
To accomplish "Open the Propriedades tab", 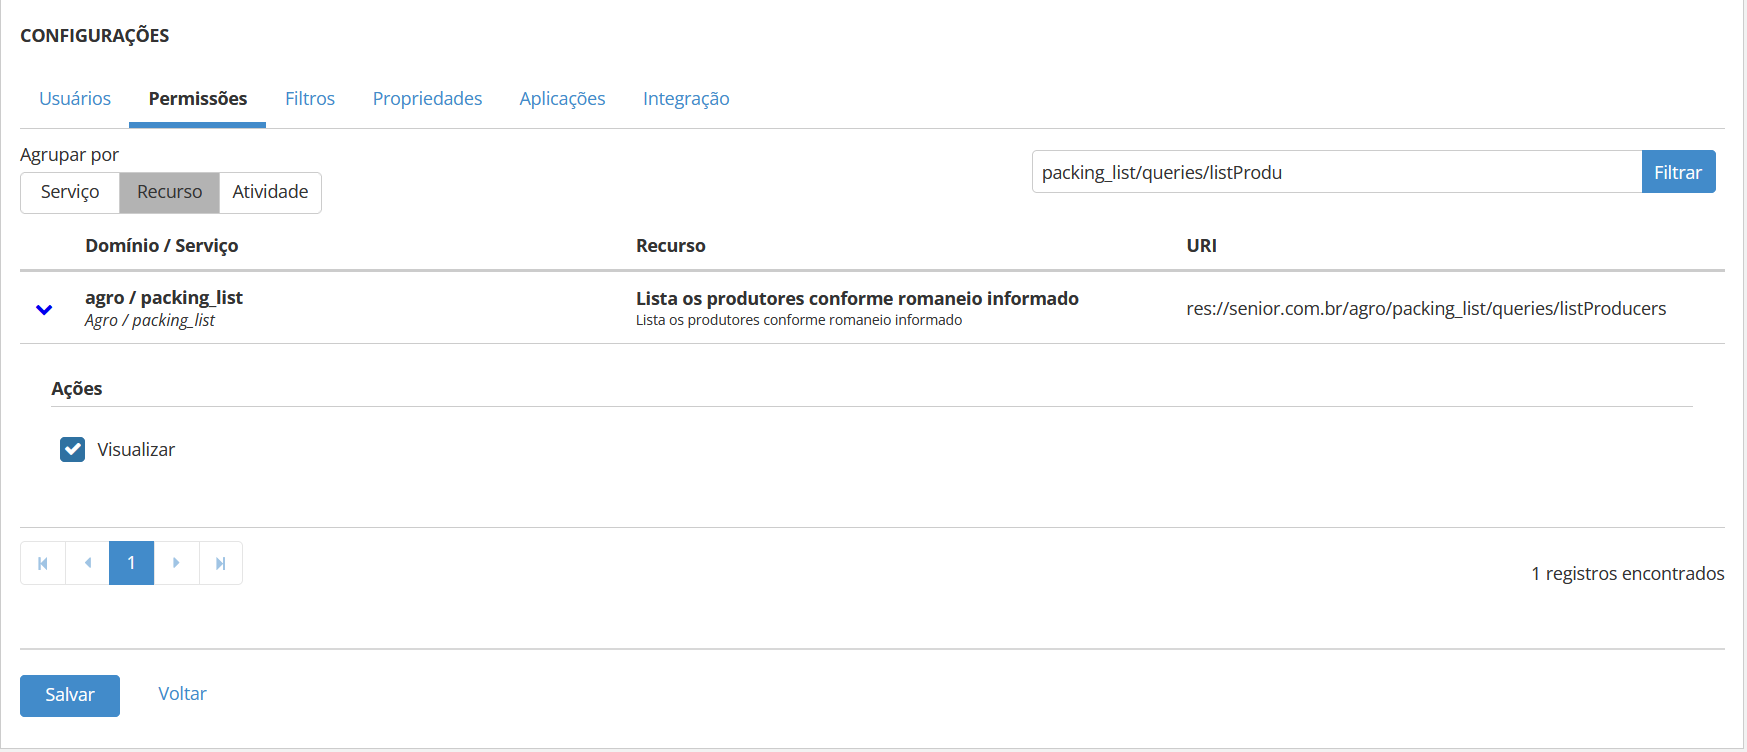I will [427, 99].
